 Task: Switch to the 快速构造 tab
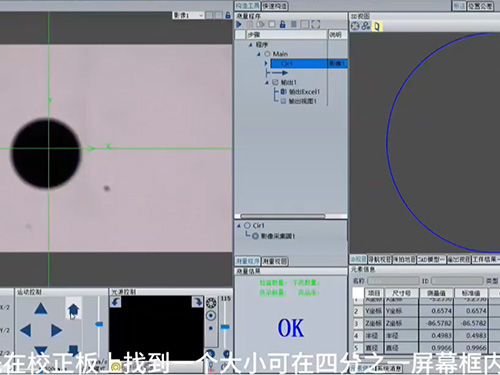tap(275, 6)
